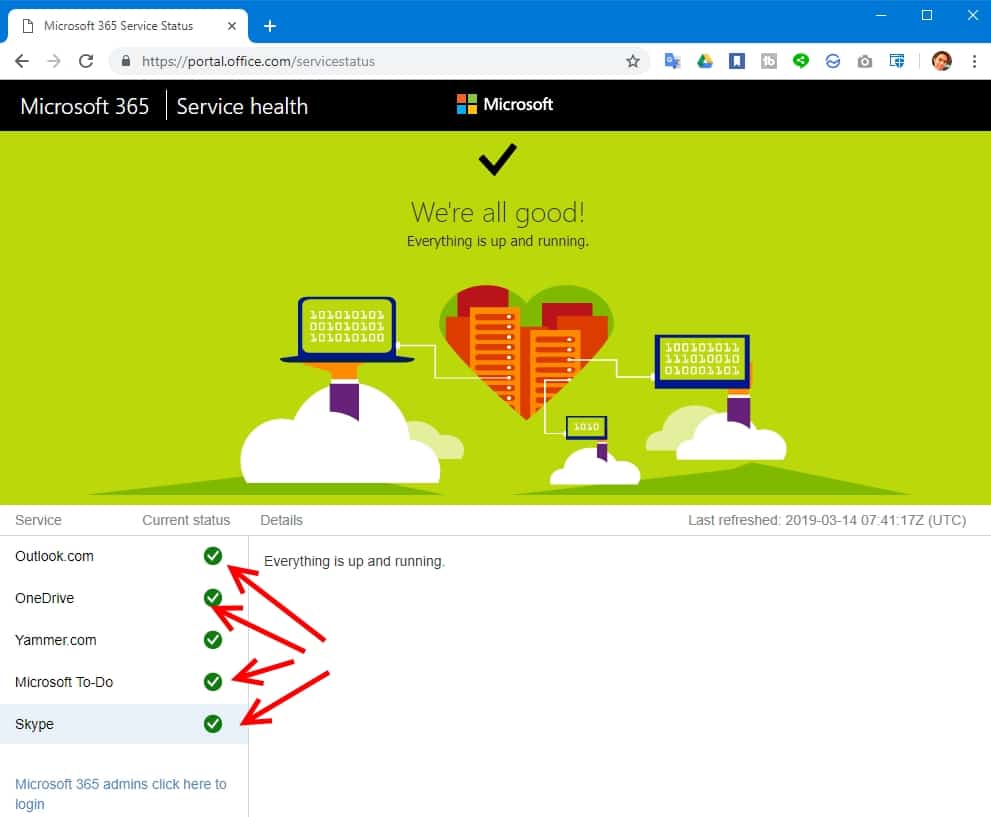Image resolution: width=991 pixels, height=817 pixels.
Task: Click the browser back arrow
Action: pyautogui.click(x=22, y=61)
